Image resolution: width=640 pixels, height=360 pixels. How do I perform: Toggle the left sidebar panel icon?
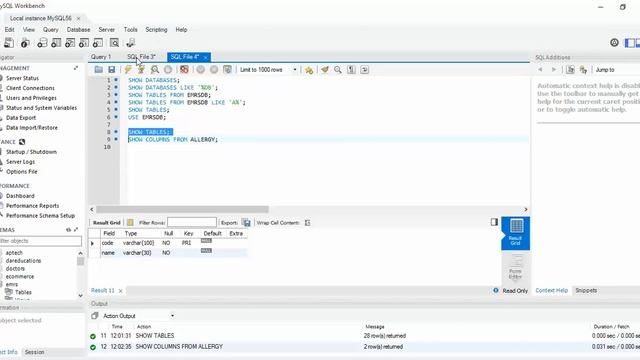point(630,43)
